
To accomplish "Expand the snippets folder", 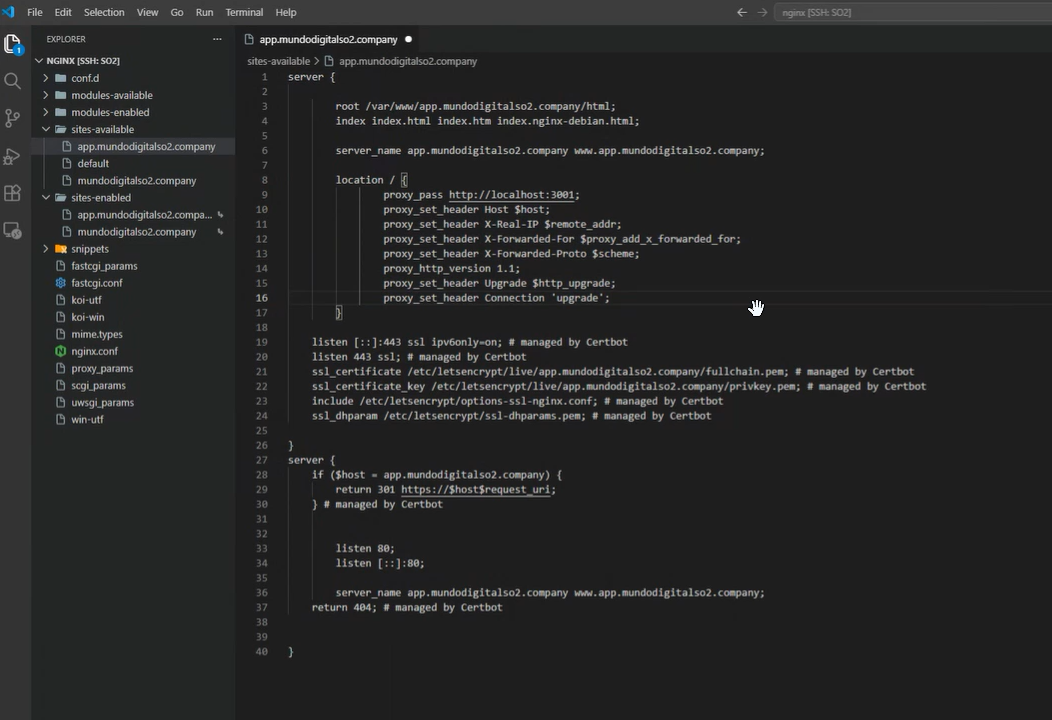I will 46,249.
